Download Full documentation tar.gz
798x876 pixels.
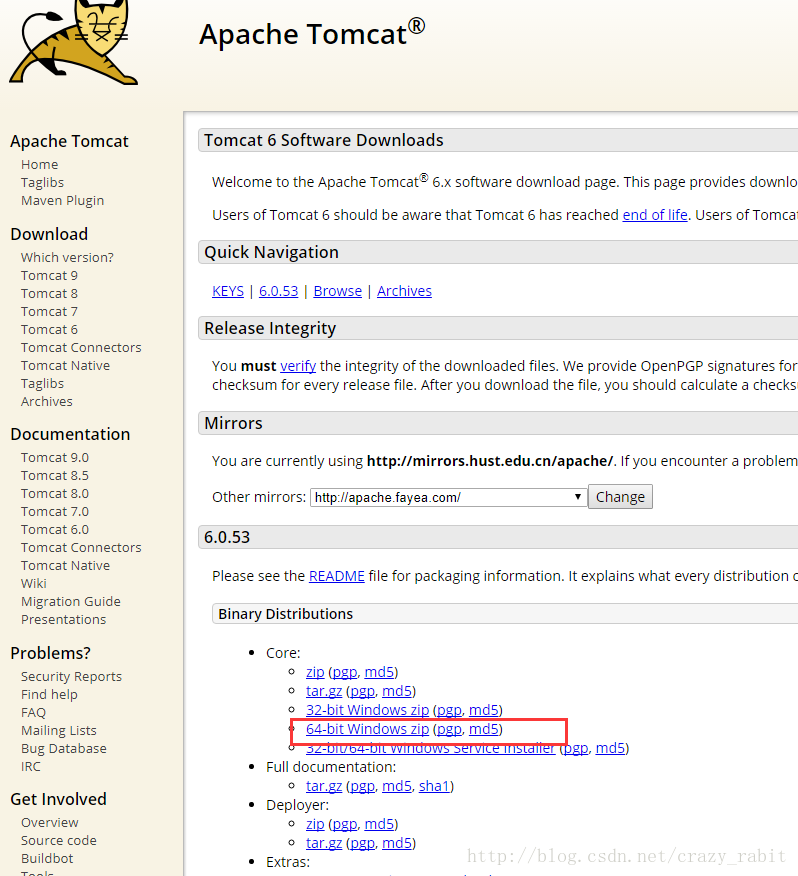point(324,786)
